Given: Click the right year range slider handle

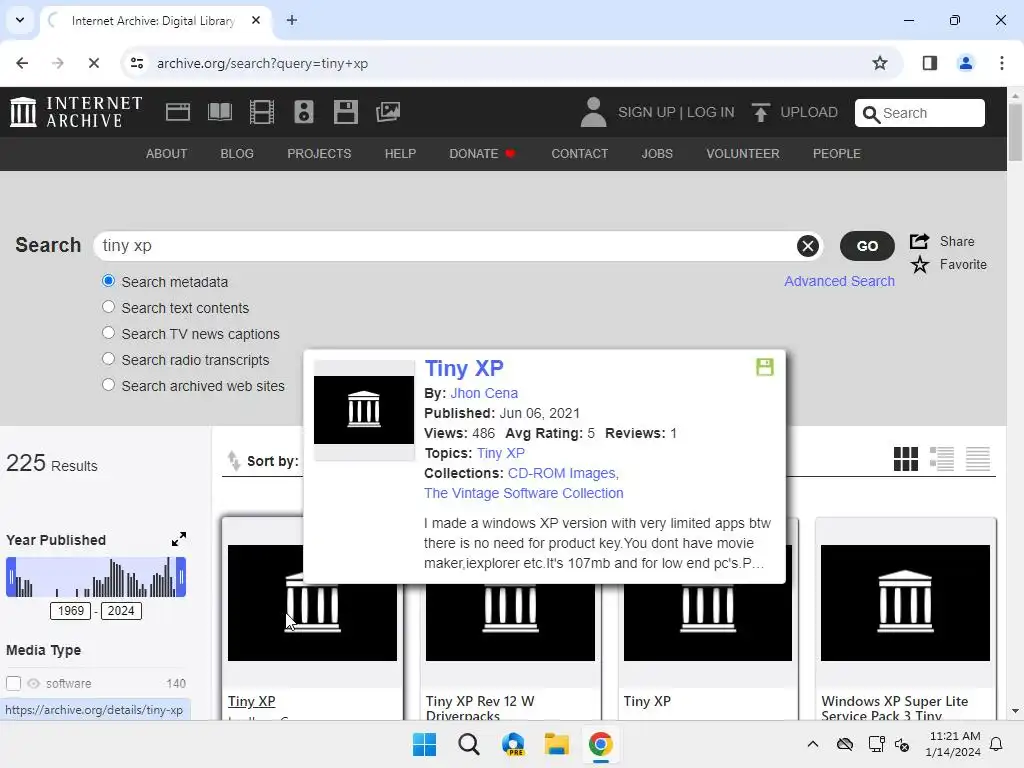Looking at the screenshot, I should pyautogui.click(x=181, y=577).
